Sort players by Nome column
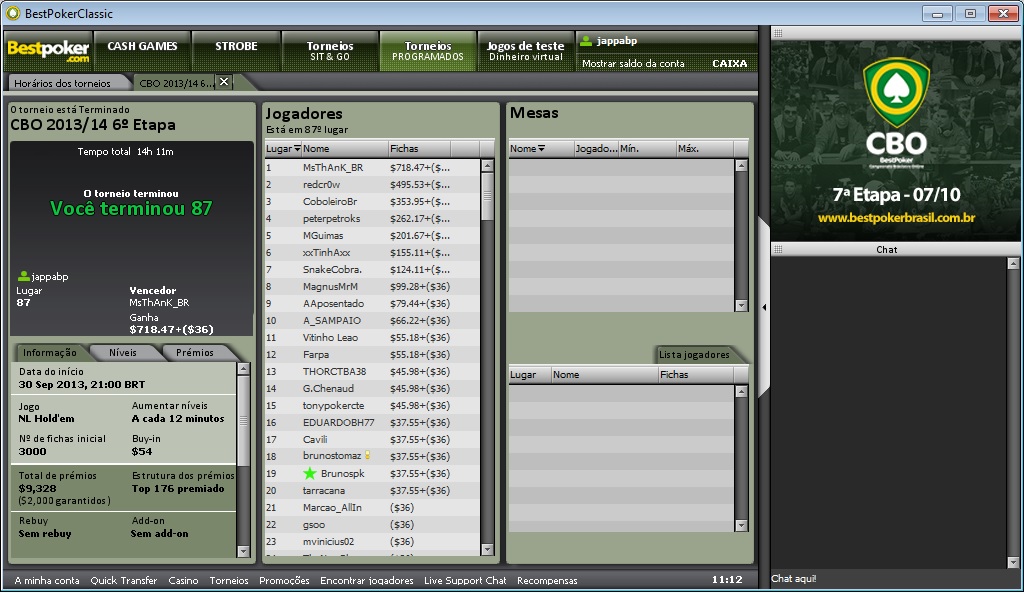Viewport: 1024px width, 614px height. pos(344,149)
